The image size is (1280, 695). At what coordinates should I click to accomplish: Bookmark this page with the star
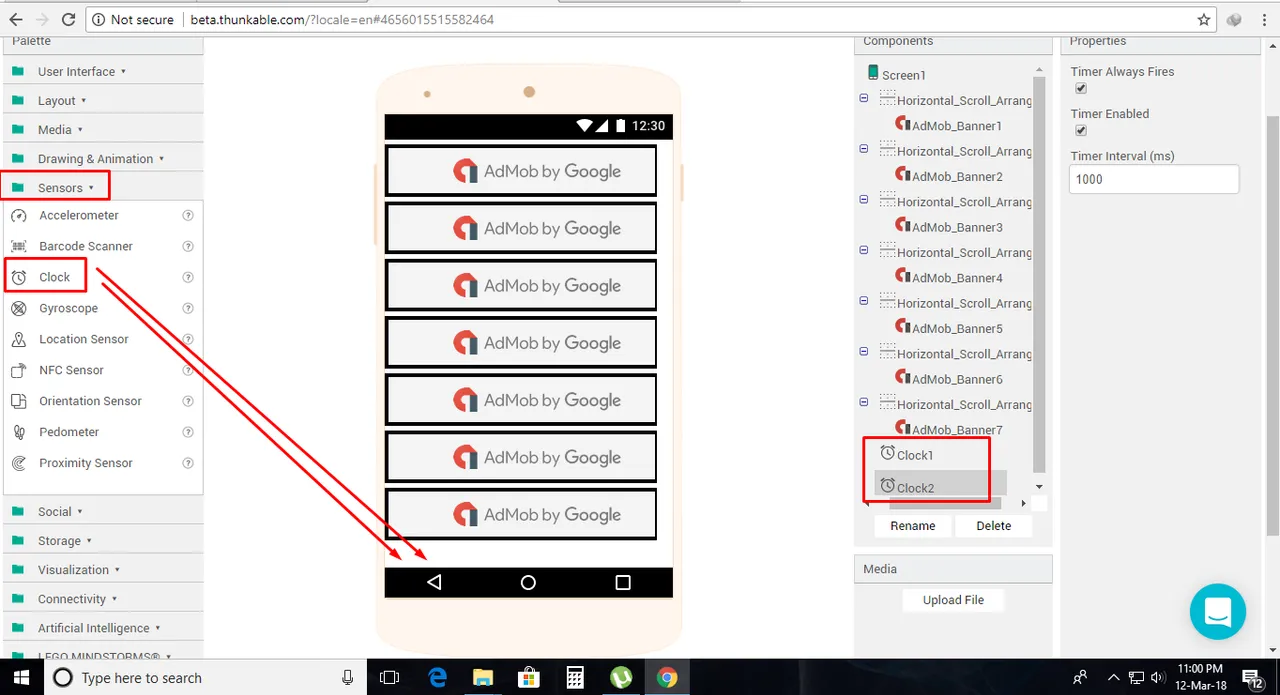[x=1204, y=19]
